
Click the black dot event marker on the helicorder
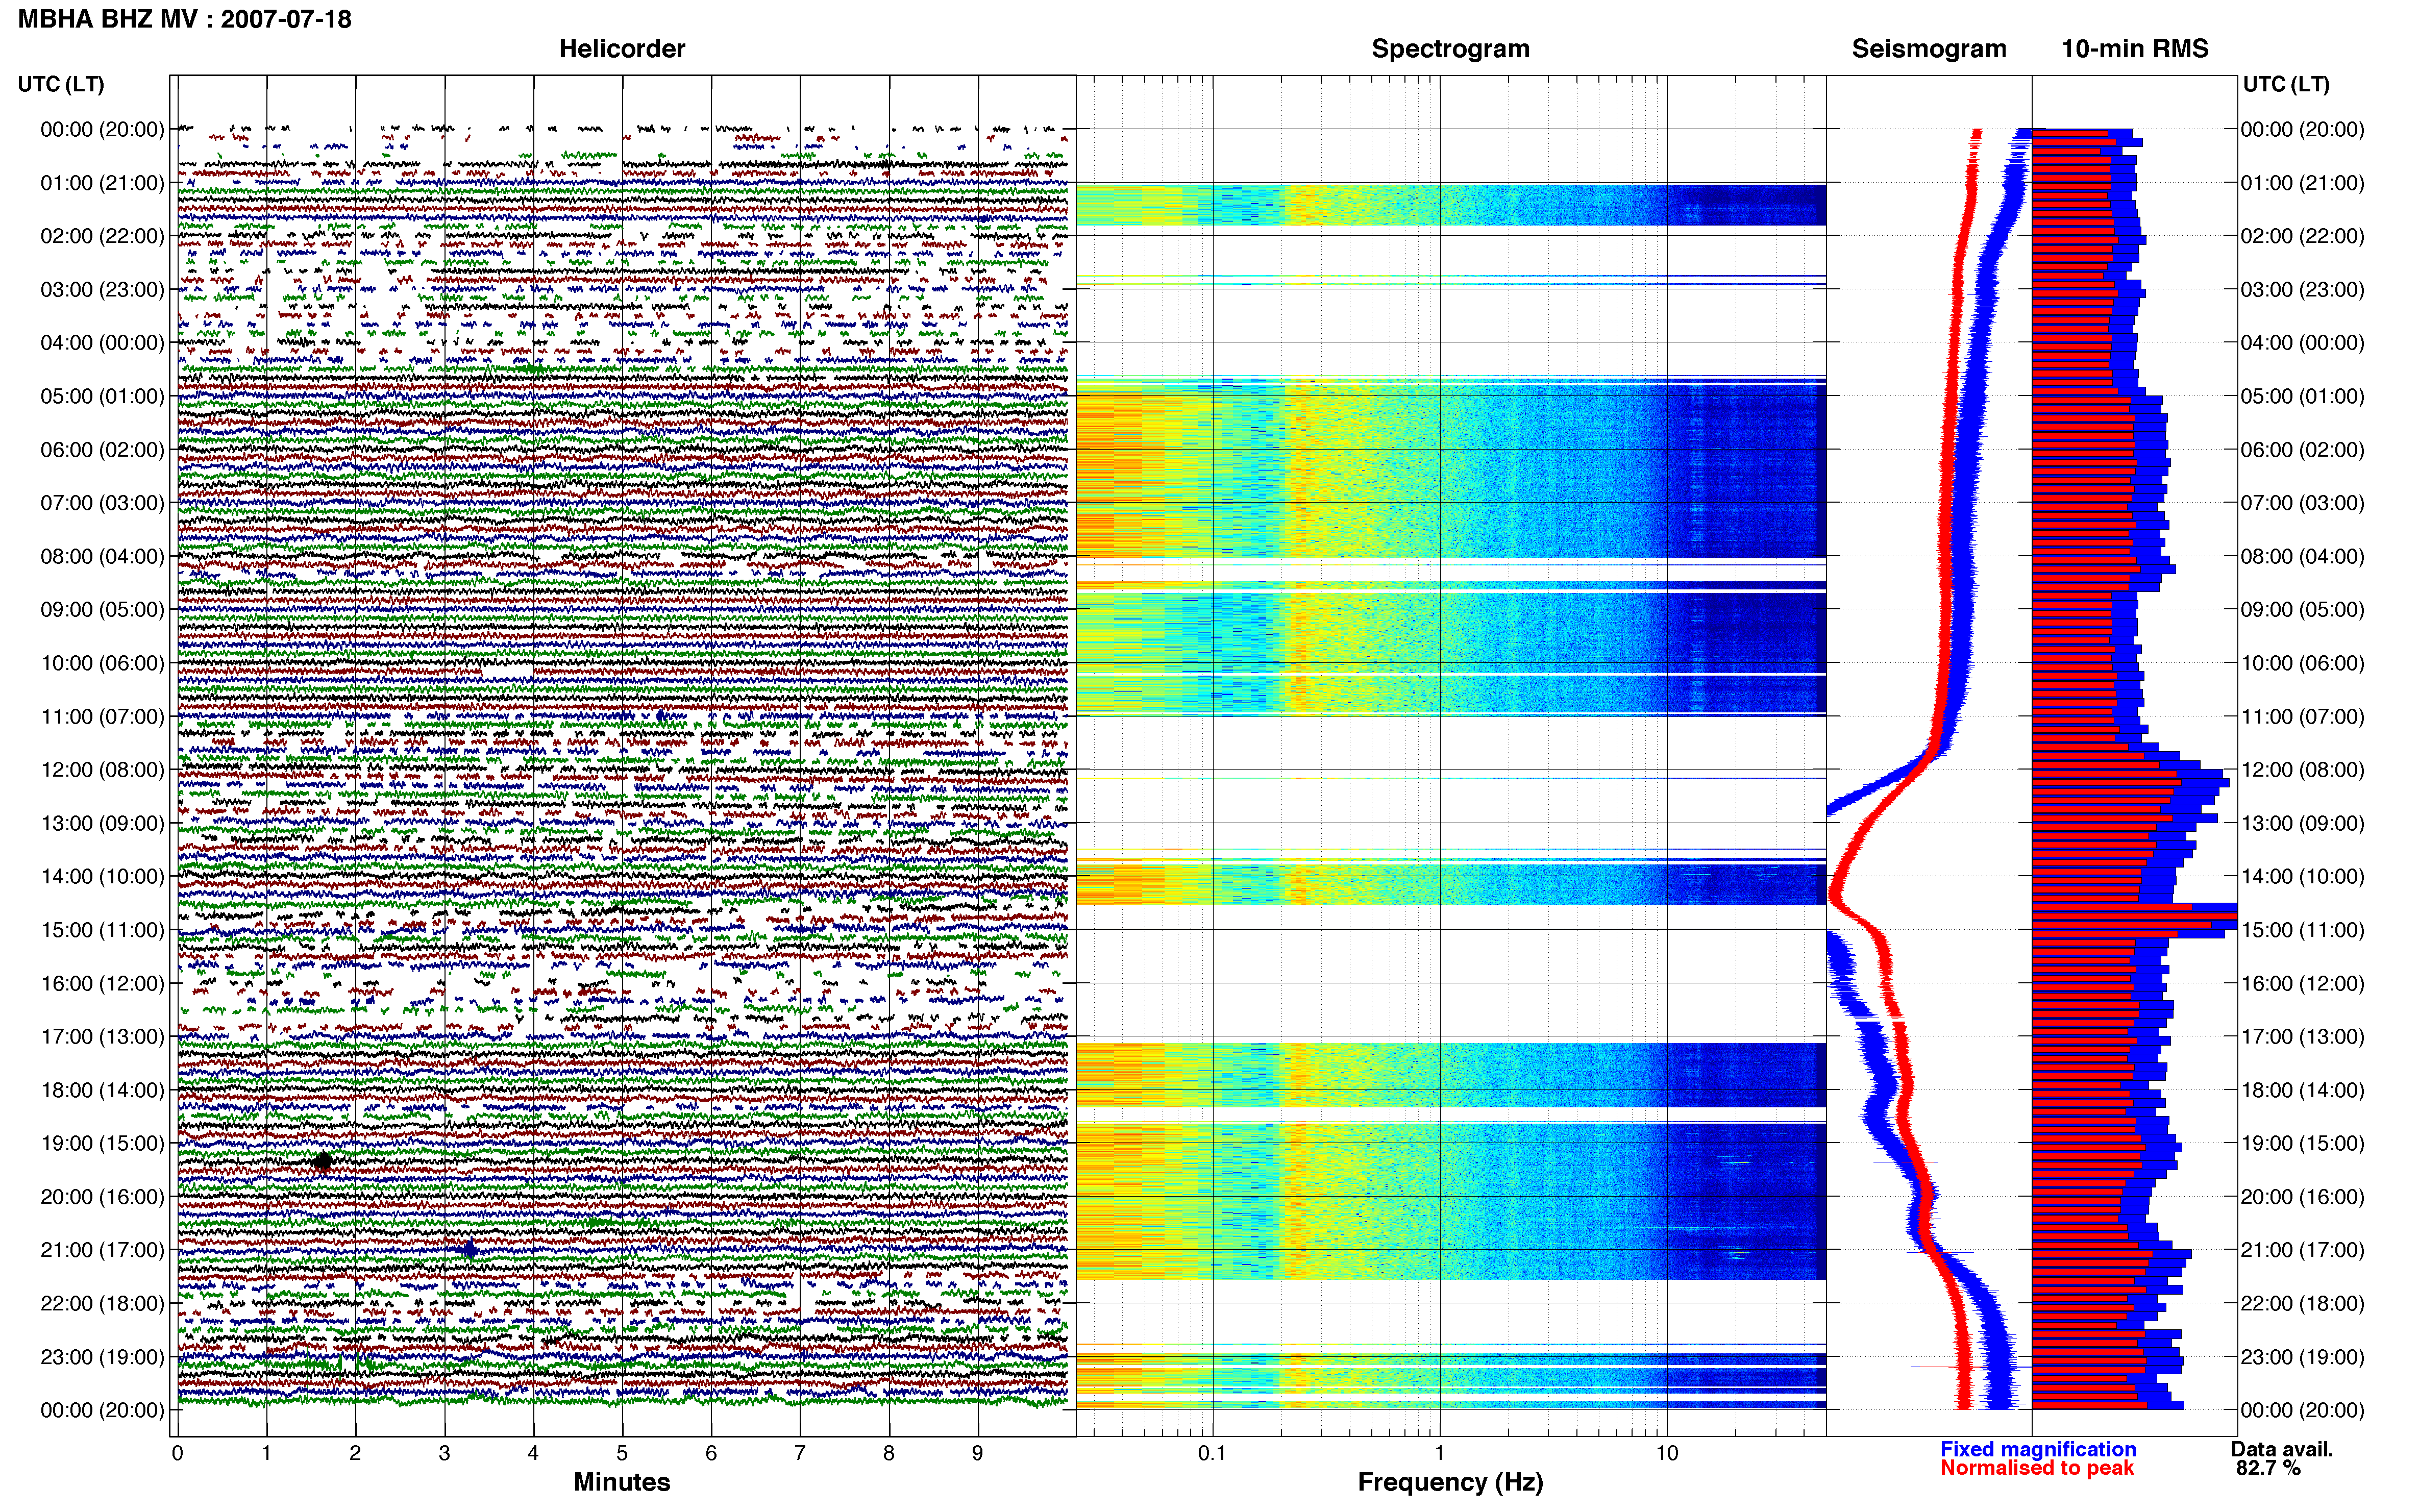(x=322, y=1161)
